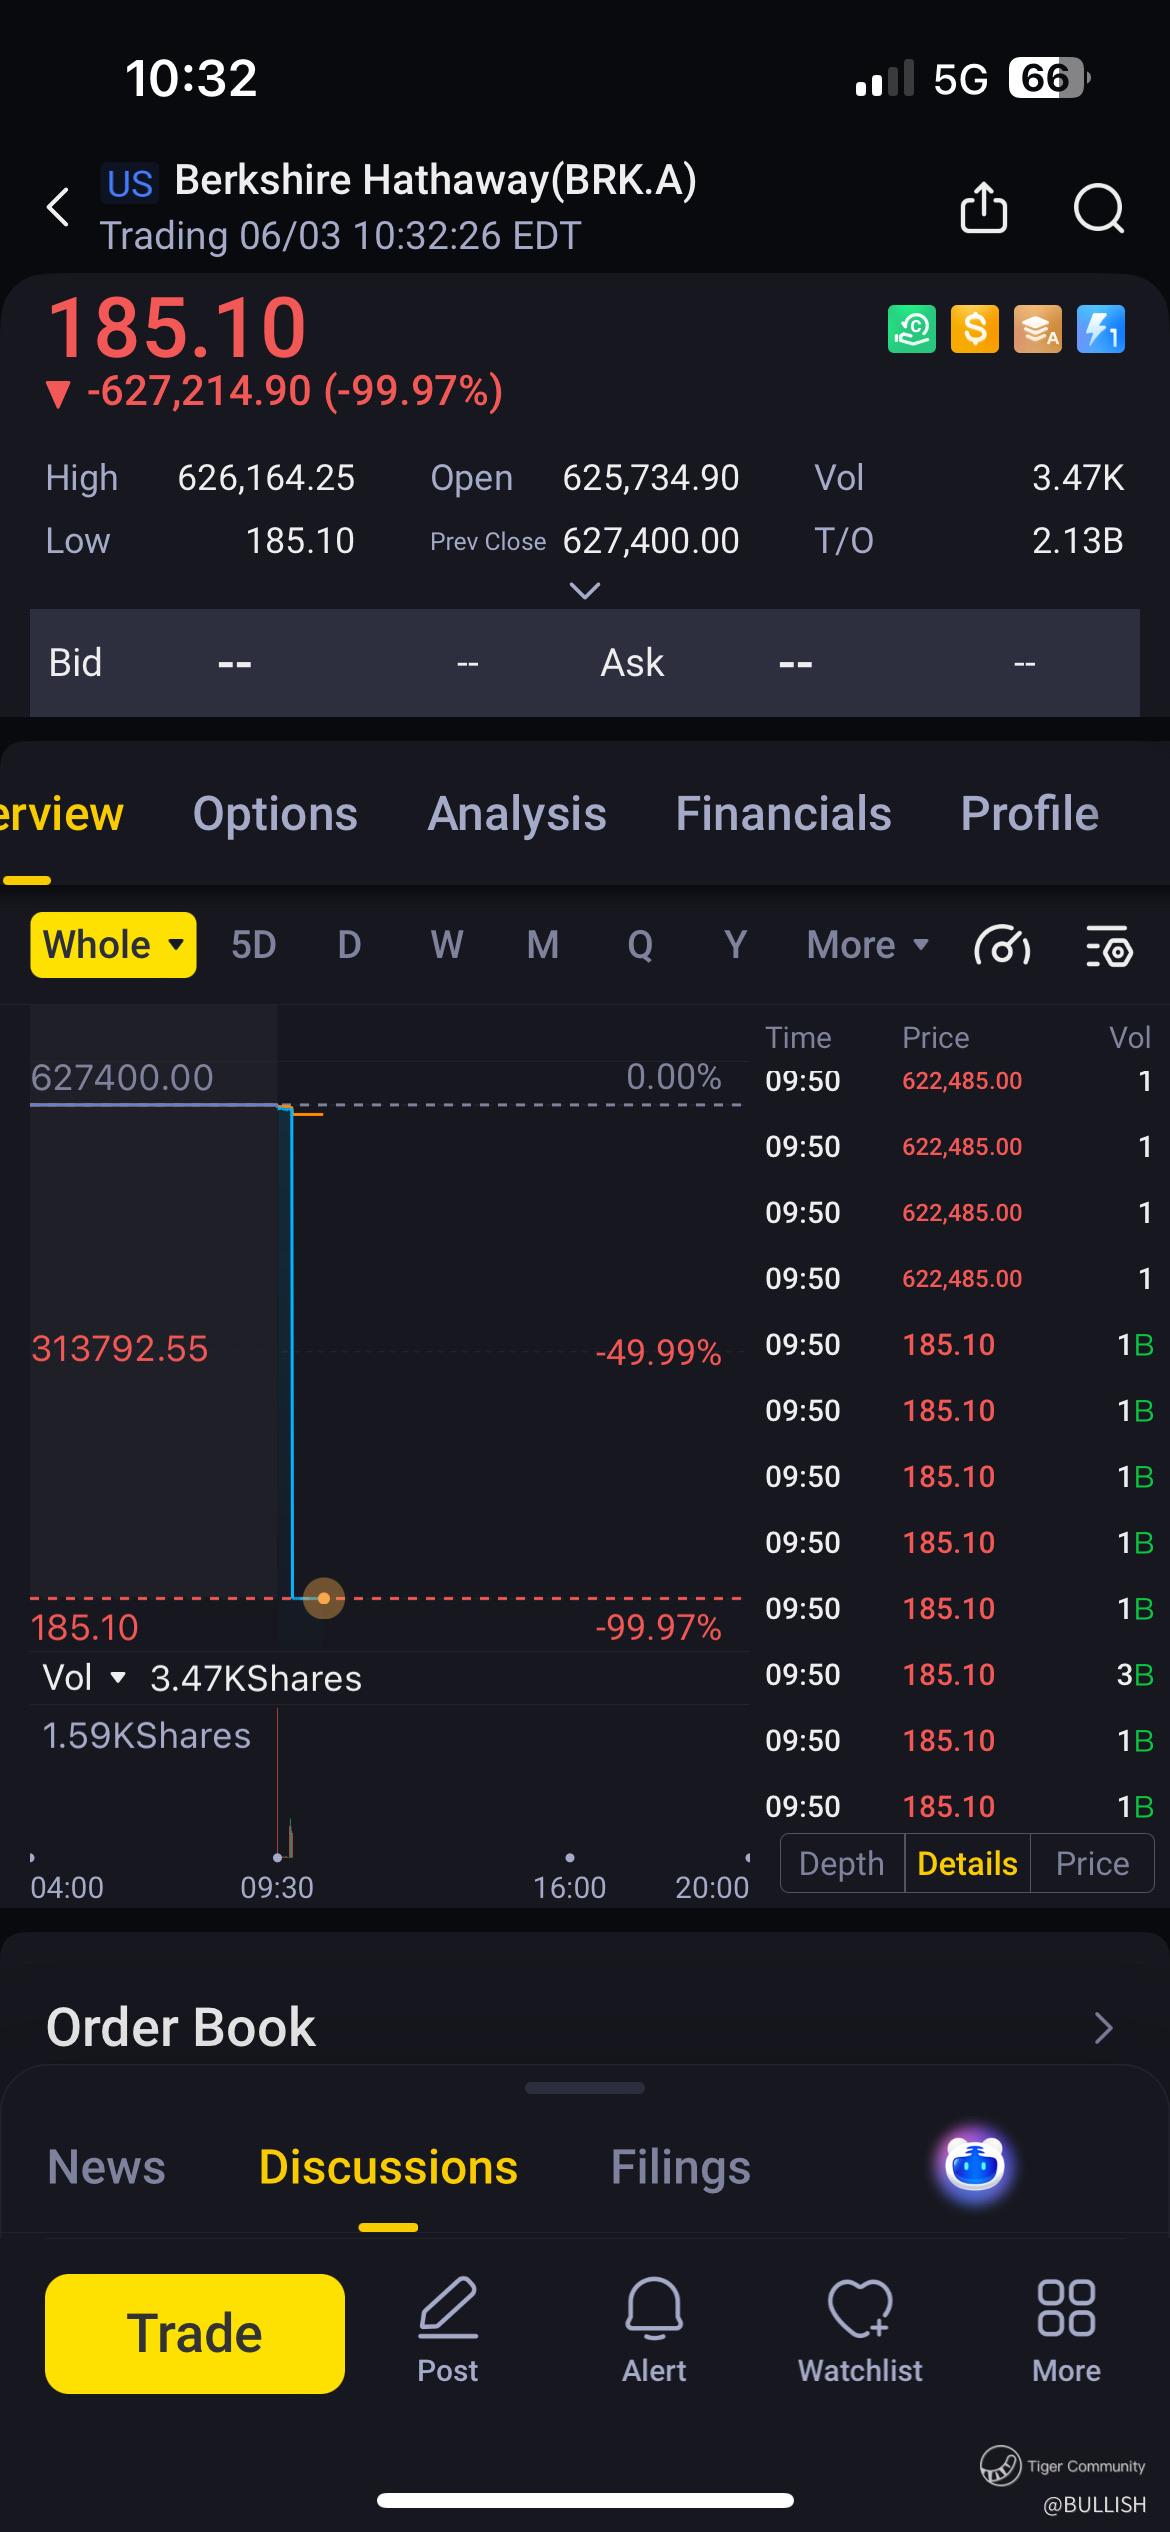Select the M monthly chart period
The height and width of the screenshot is (2532, 1170).
[x=543, y=945]
